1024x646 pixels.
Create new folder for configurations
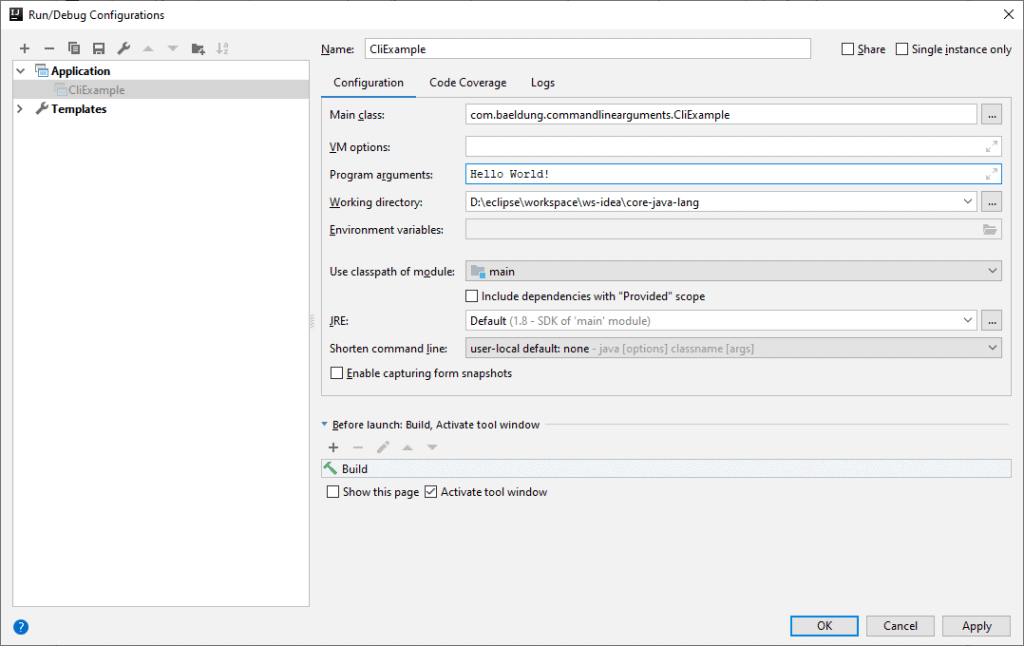pyautogui.click(x=198, y=48)
